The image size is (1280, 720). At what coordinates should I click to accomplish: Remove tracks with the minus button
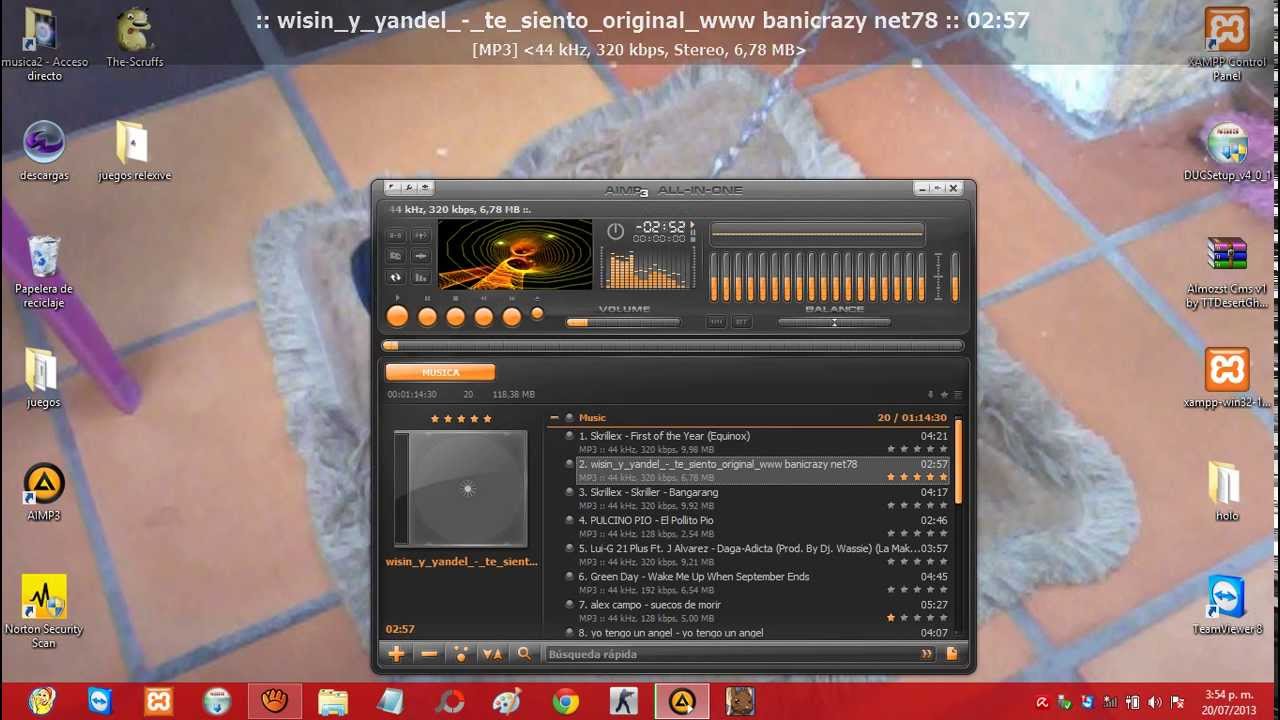coord(429,654)
